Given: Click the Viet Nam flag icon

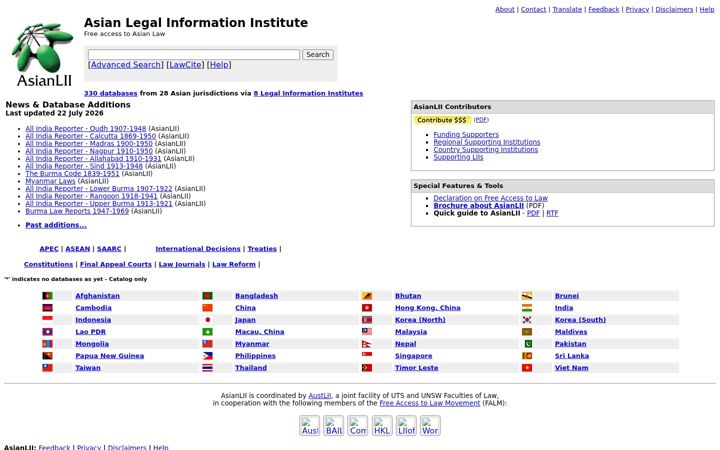Looking at the screenshot, I should coord(527,367).
